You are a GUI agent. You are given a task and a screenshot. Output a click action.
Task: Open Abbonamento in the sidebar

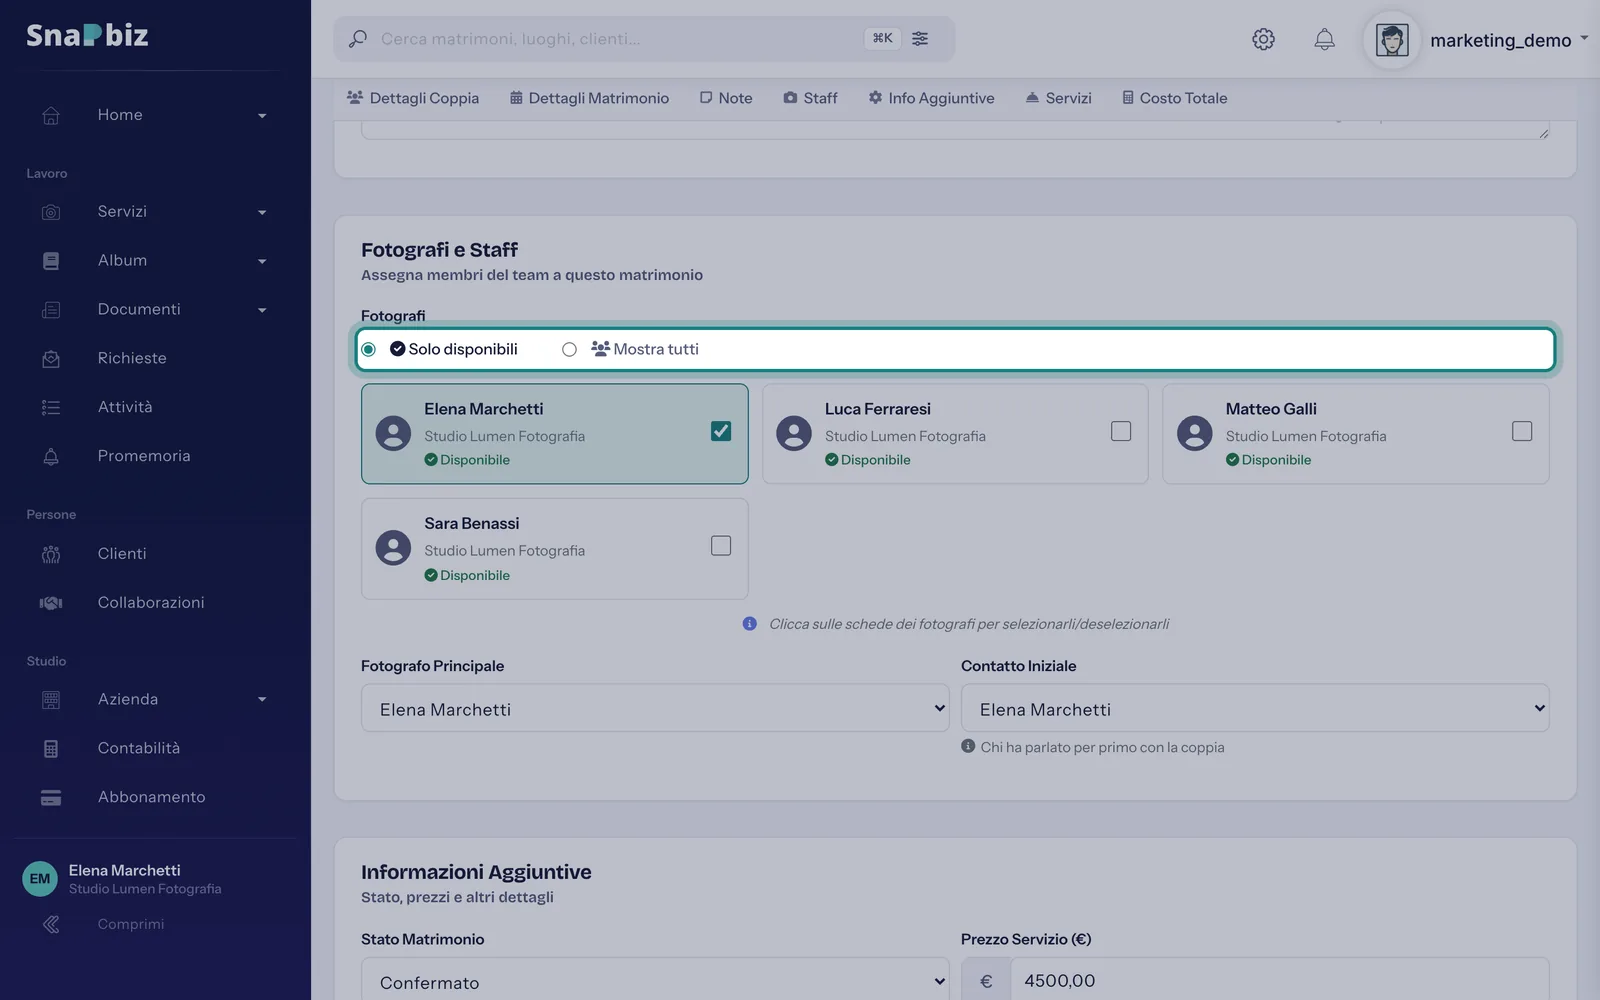151,797
